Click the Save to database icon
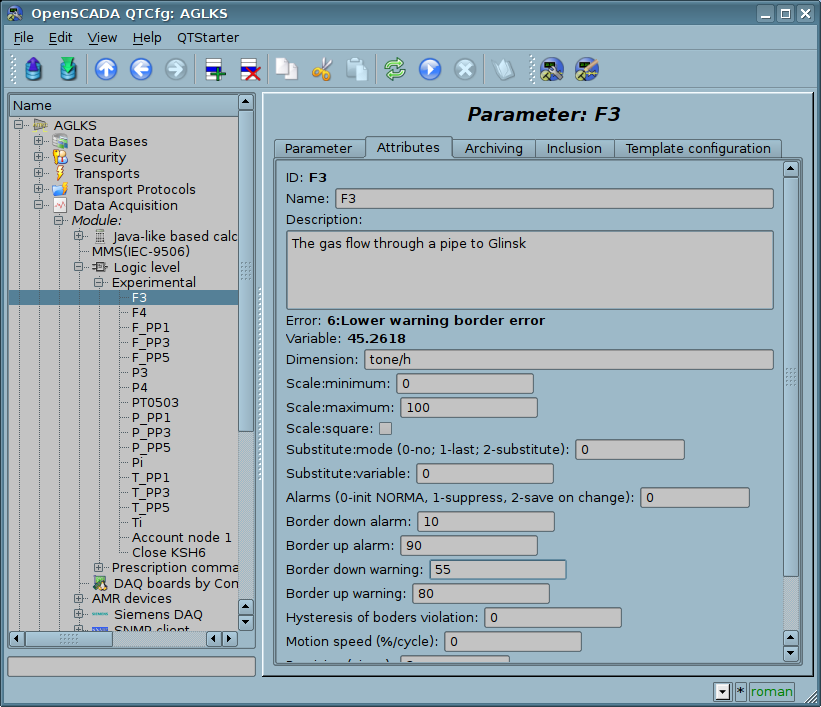This screenshot has height=707, width=821. (68, 69)
